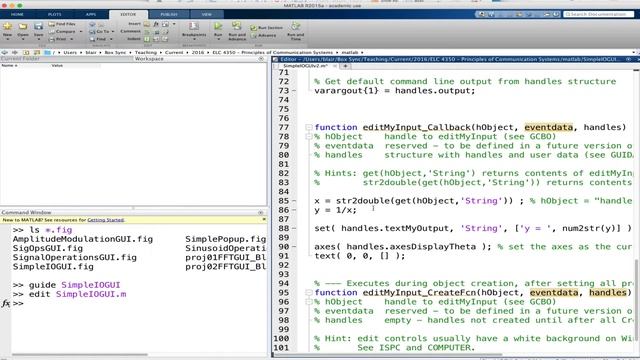The width and height of the screenshot is (640, 360).
Task: Click the editor horizontal scrollbar
Action: (x=388, y=355)
